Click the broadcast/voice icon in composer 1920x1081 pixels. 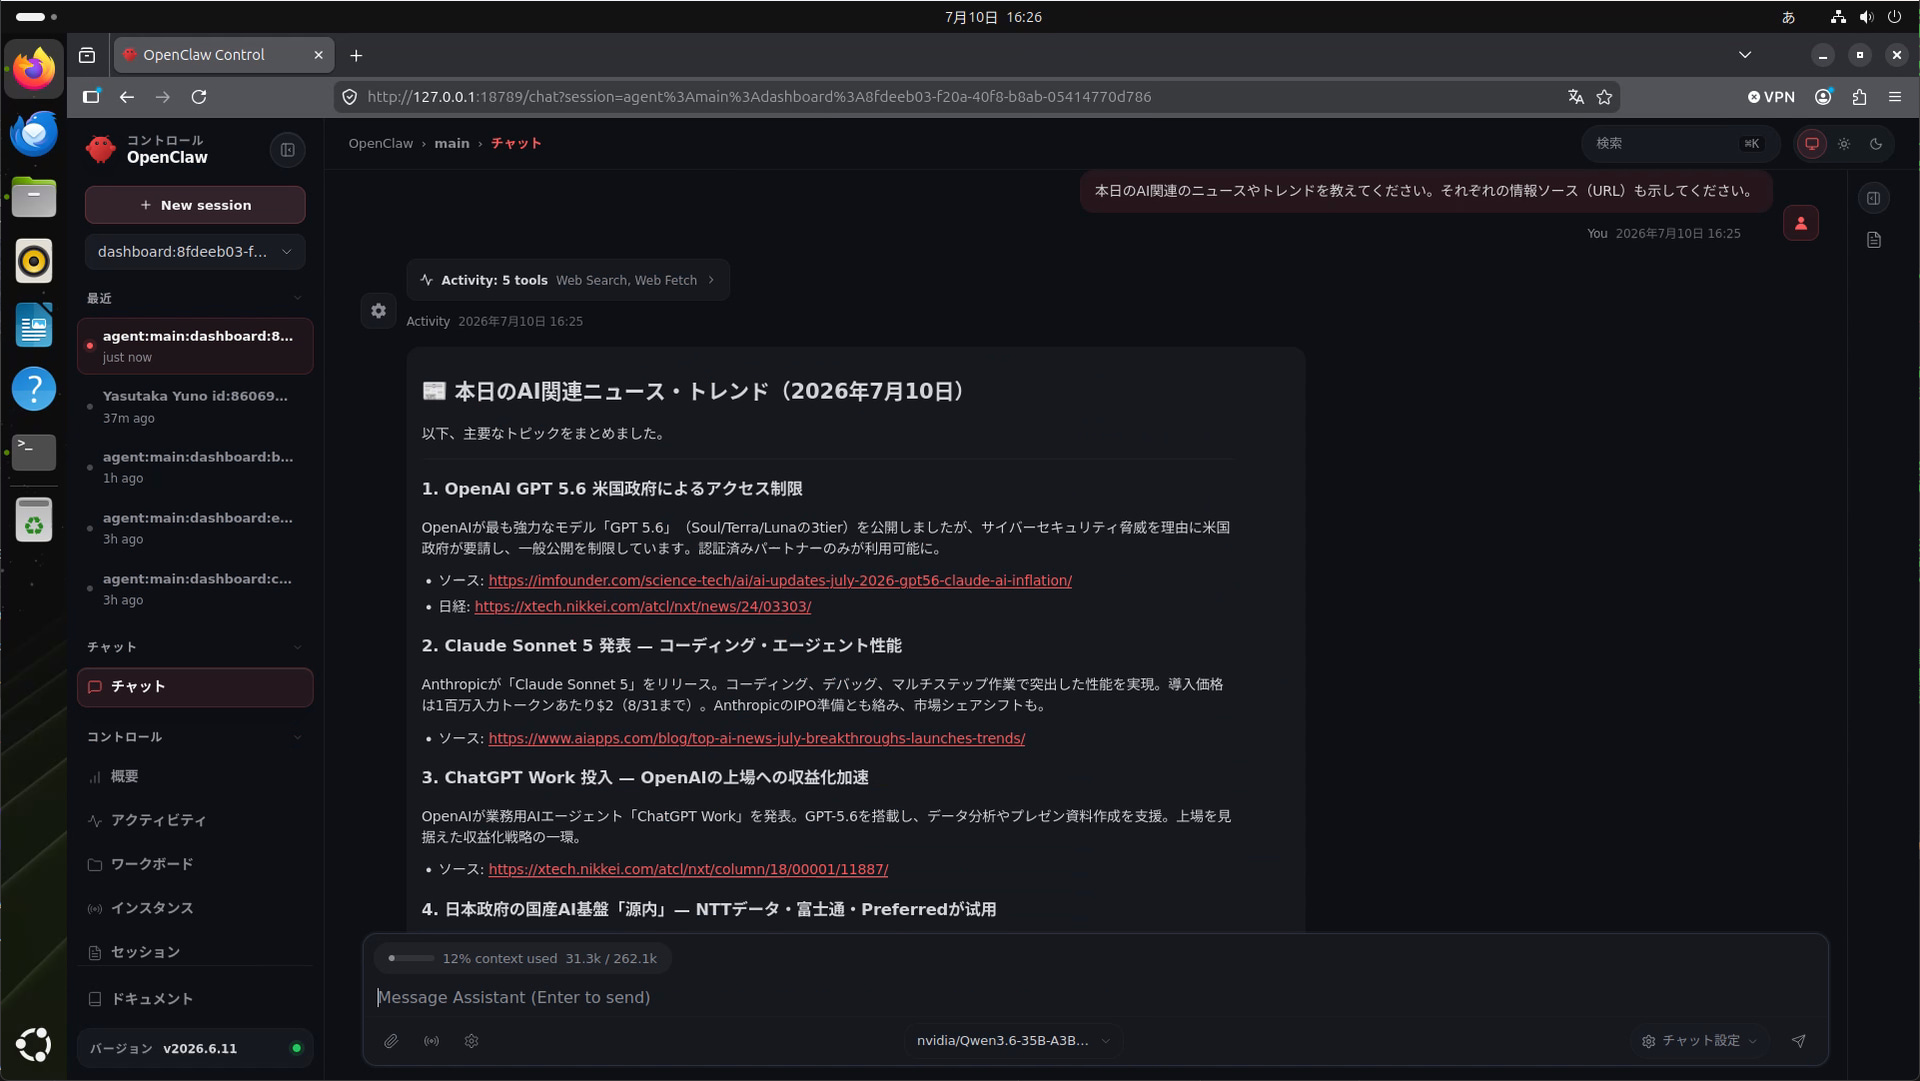(431, 1041)
